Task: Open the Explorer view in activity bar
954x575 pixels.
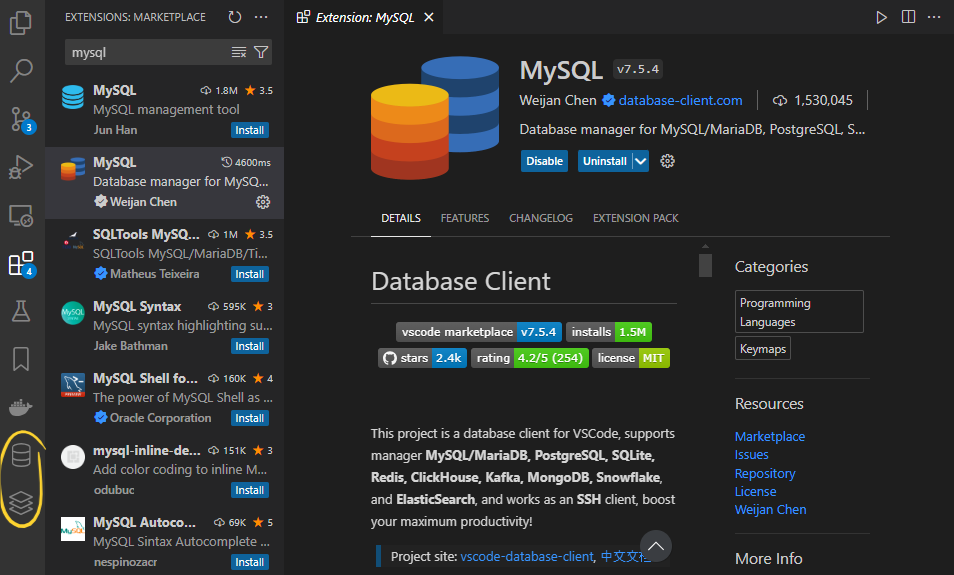Action: click(21, 23)
